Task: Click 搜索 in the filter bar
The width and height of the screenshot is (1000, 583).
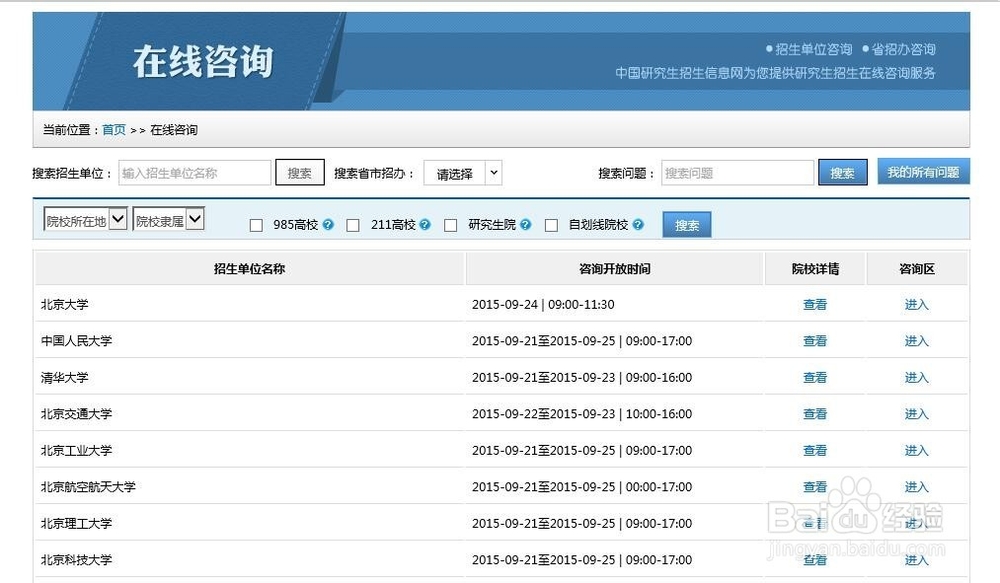Action: 687,225
